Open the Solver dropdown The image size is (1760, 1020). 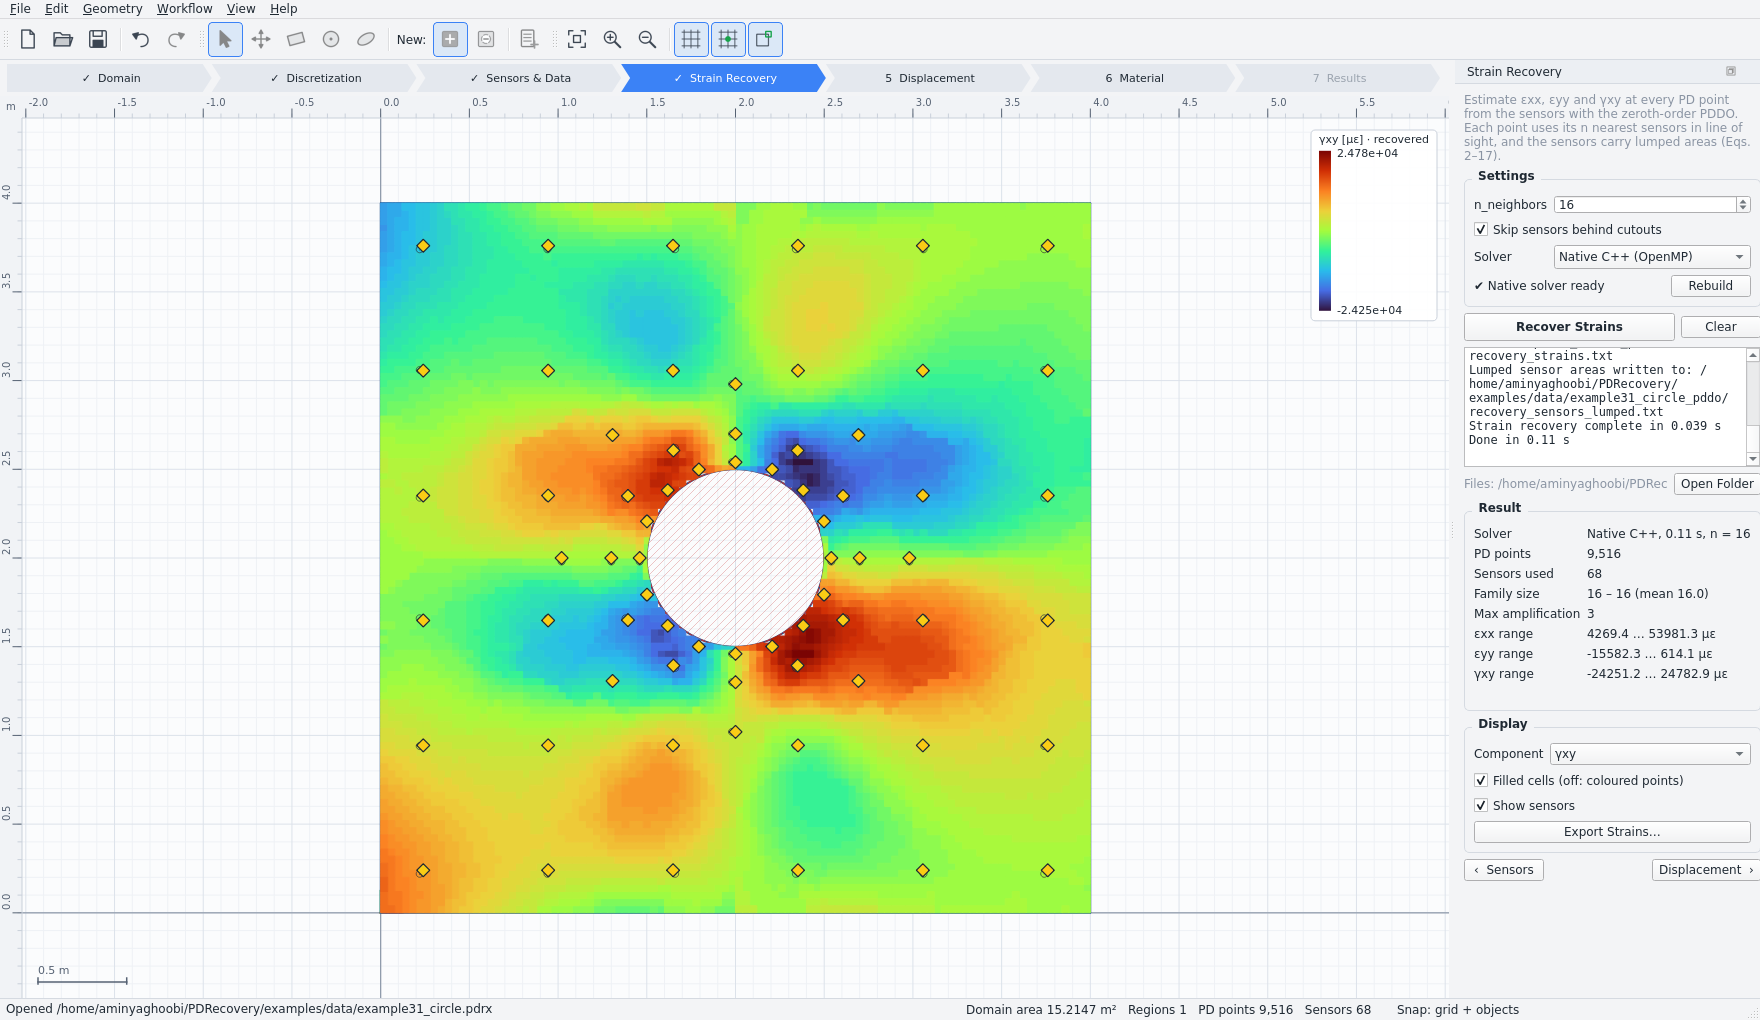pyautogui.click(x=1652, y=257)
